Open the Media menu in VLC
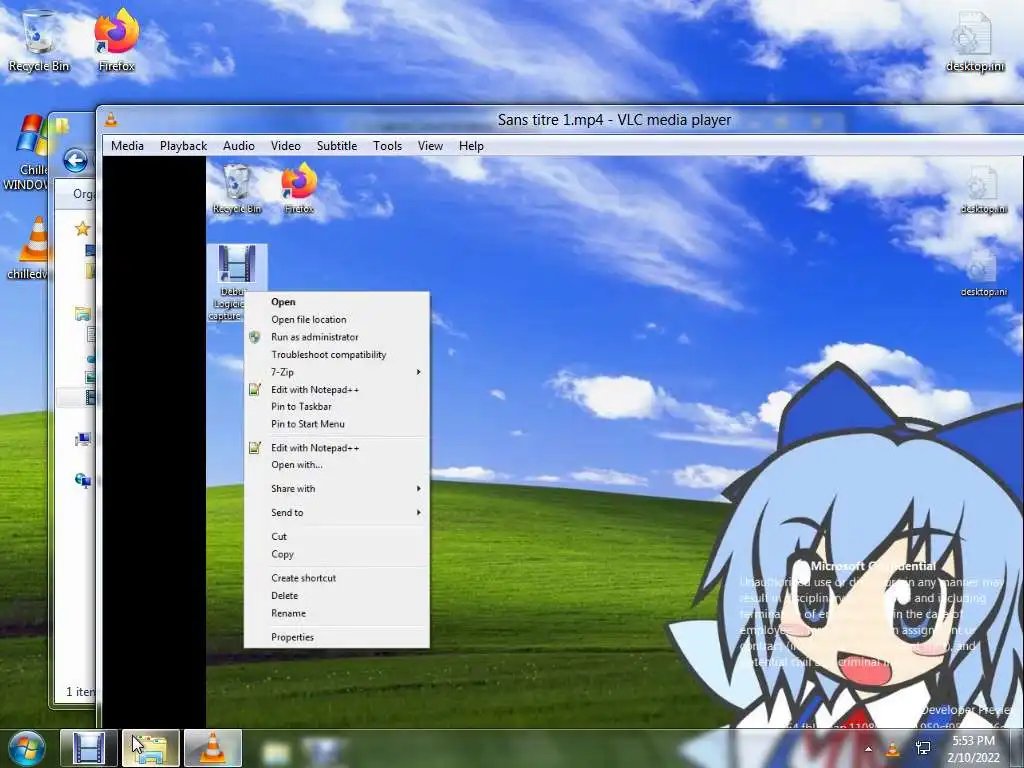1024x768 pixels. pos(127,146)
